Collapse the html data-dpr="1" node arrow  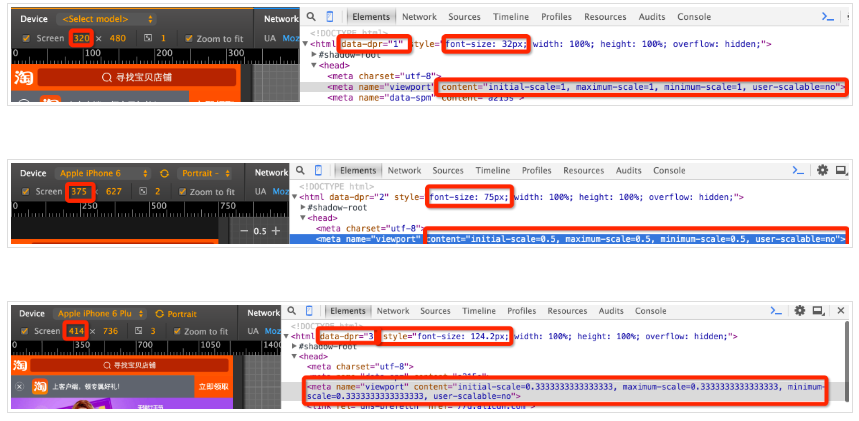[305, 44]
